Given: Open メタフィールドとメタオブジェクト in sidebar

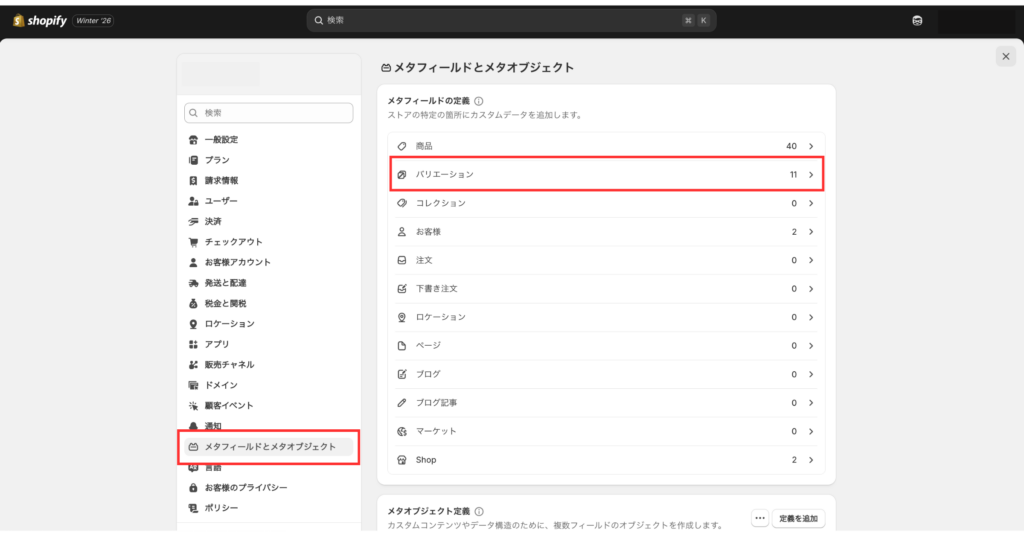Looking at the screenshot, I should 268,447.
